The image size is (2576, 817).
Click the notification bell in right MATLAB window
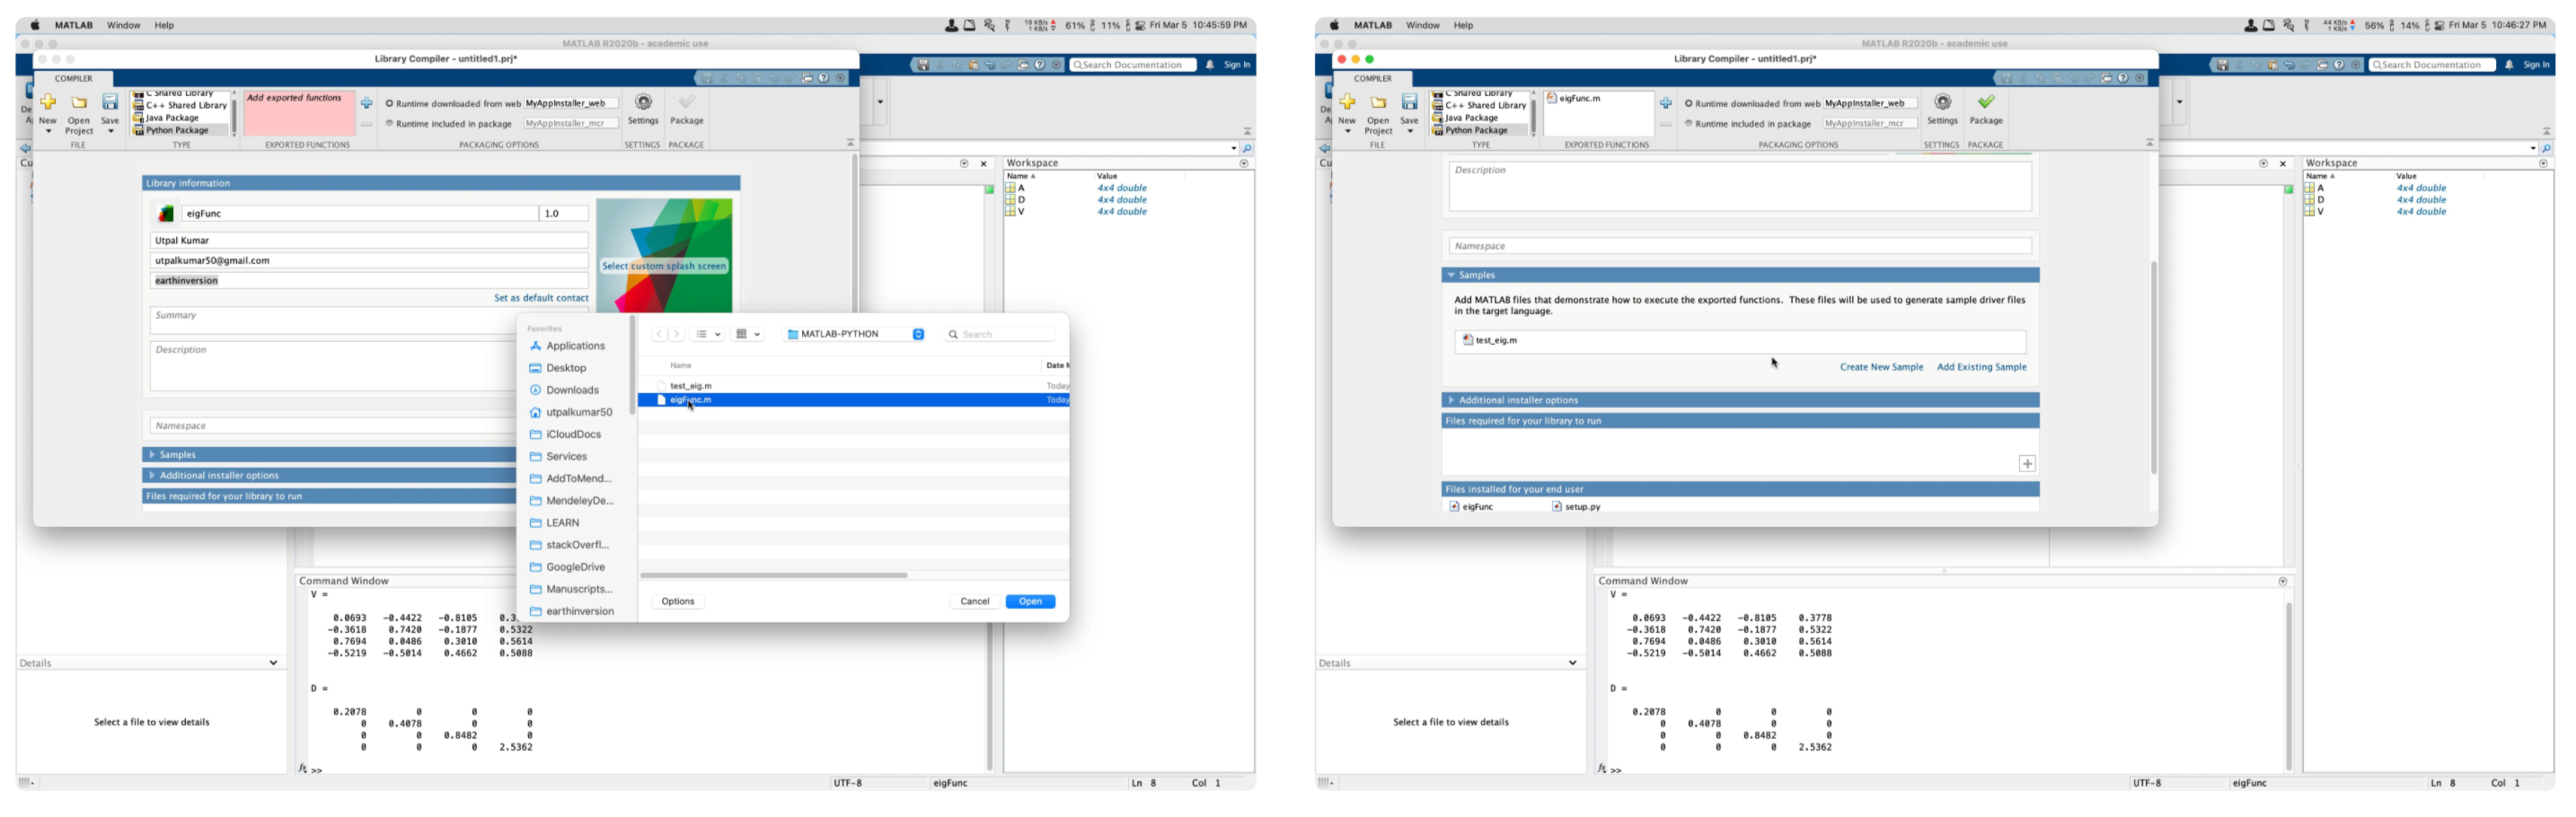click(2510, 65)
